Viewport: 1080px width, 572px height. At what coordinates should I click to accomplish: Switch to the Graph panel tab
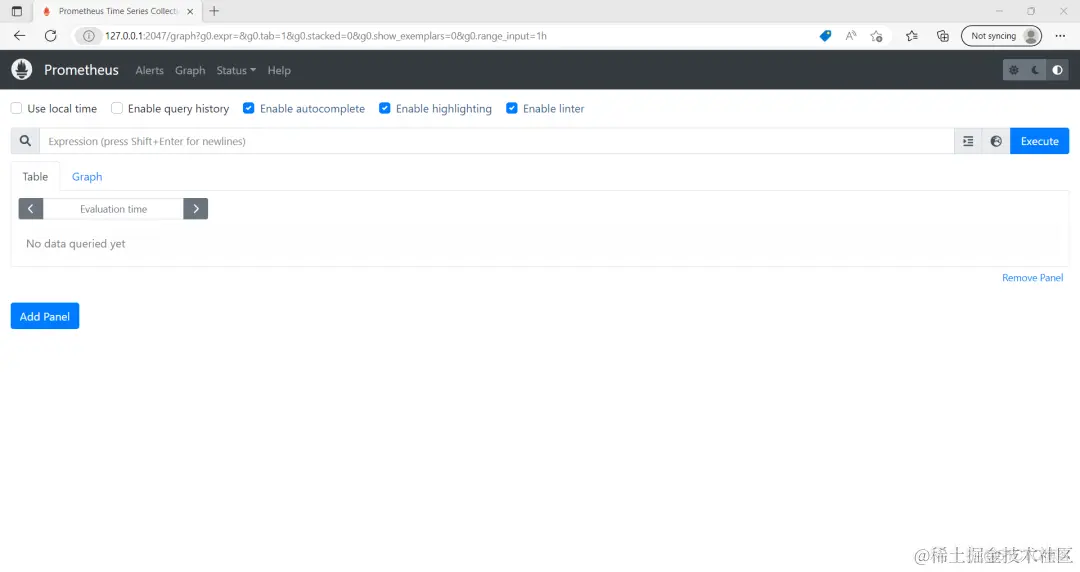point(87,176)
